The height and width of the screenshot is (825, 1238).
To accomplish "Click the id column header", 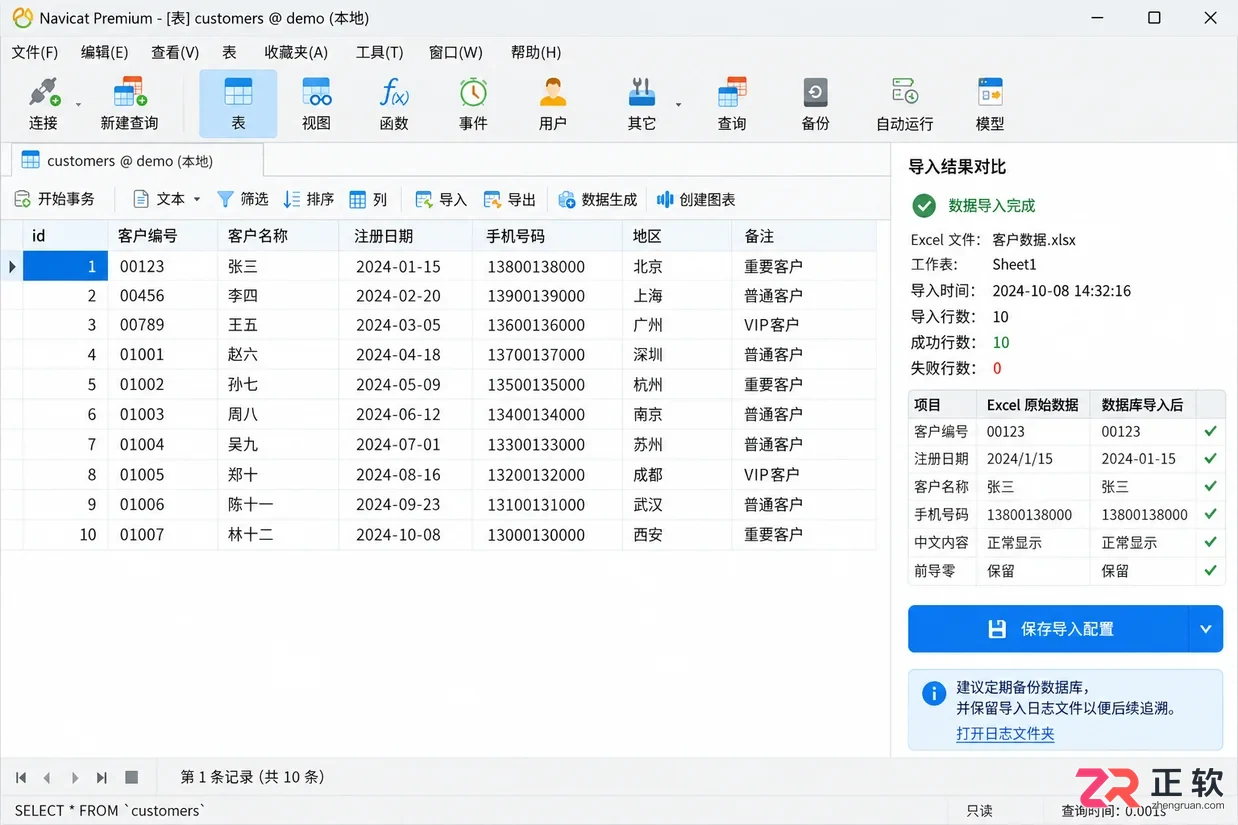I will coord(65,236).
